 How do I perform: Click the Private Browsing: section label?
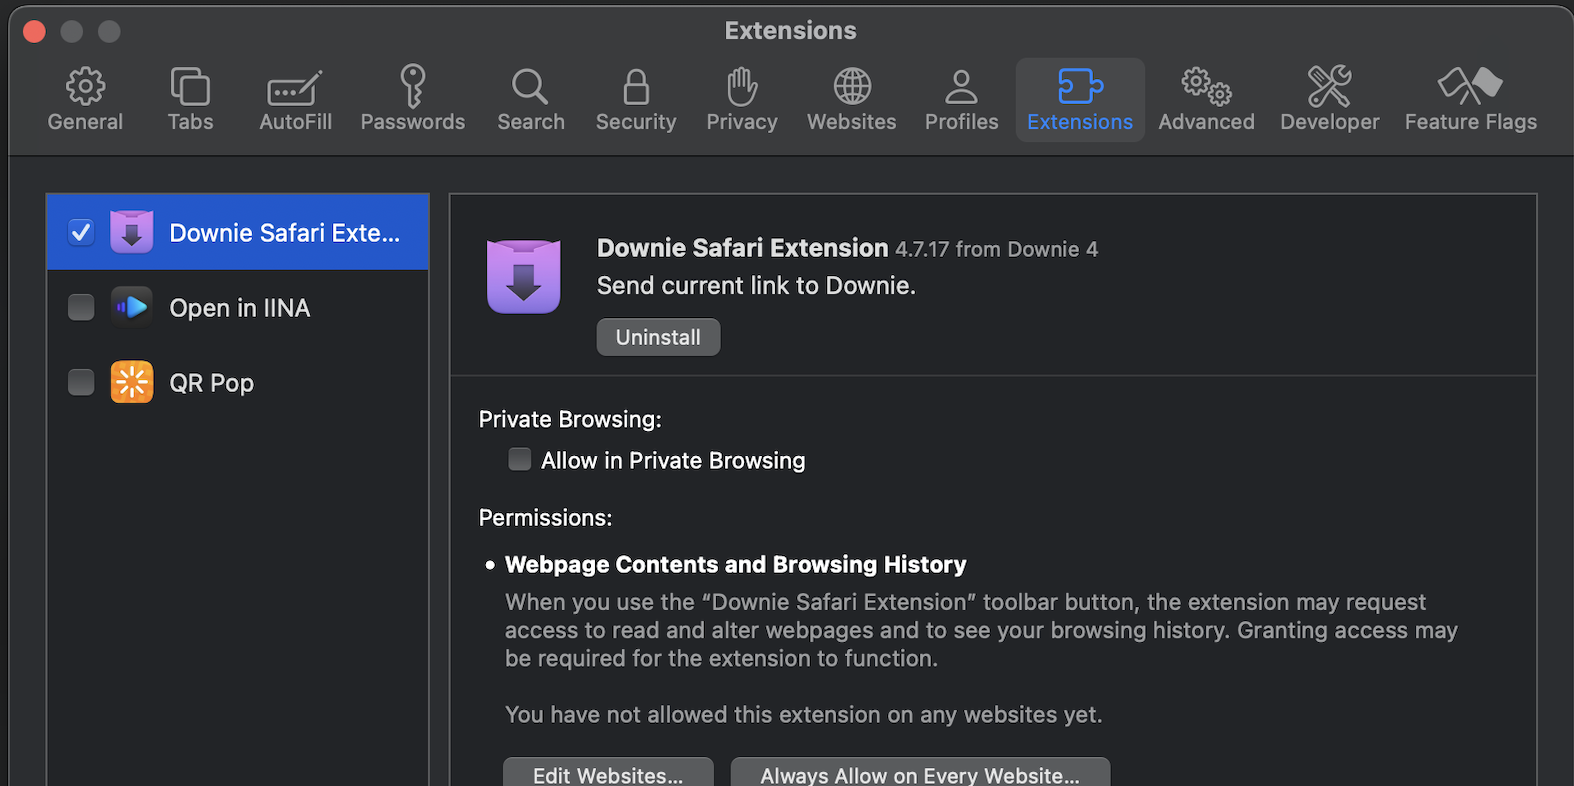(x=570, y=419)
